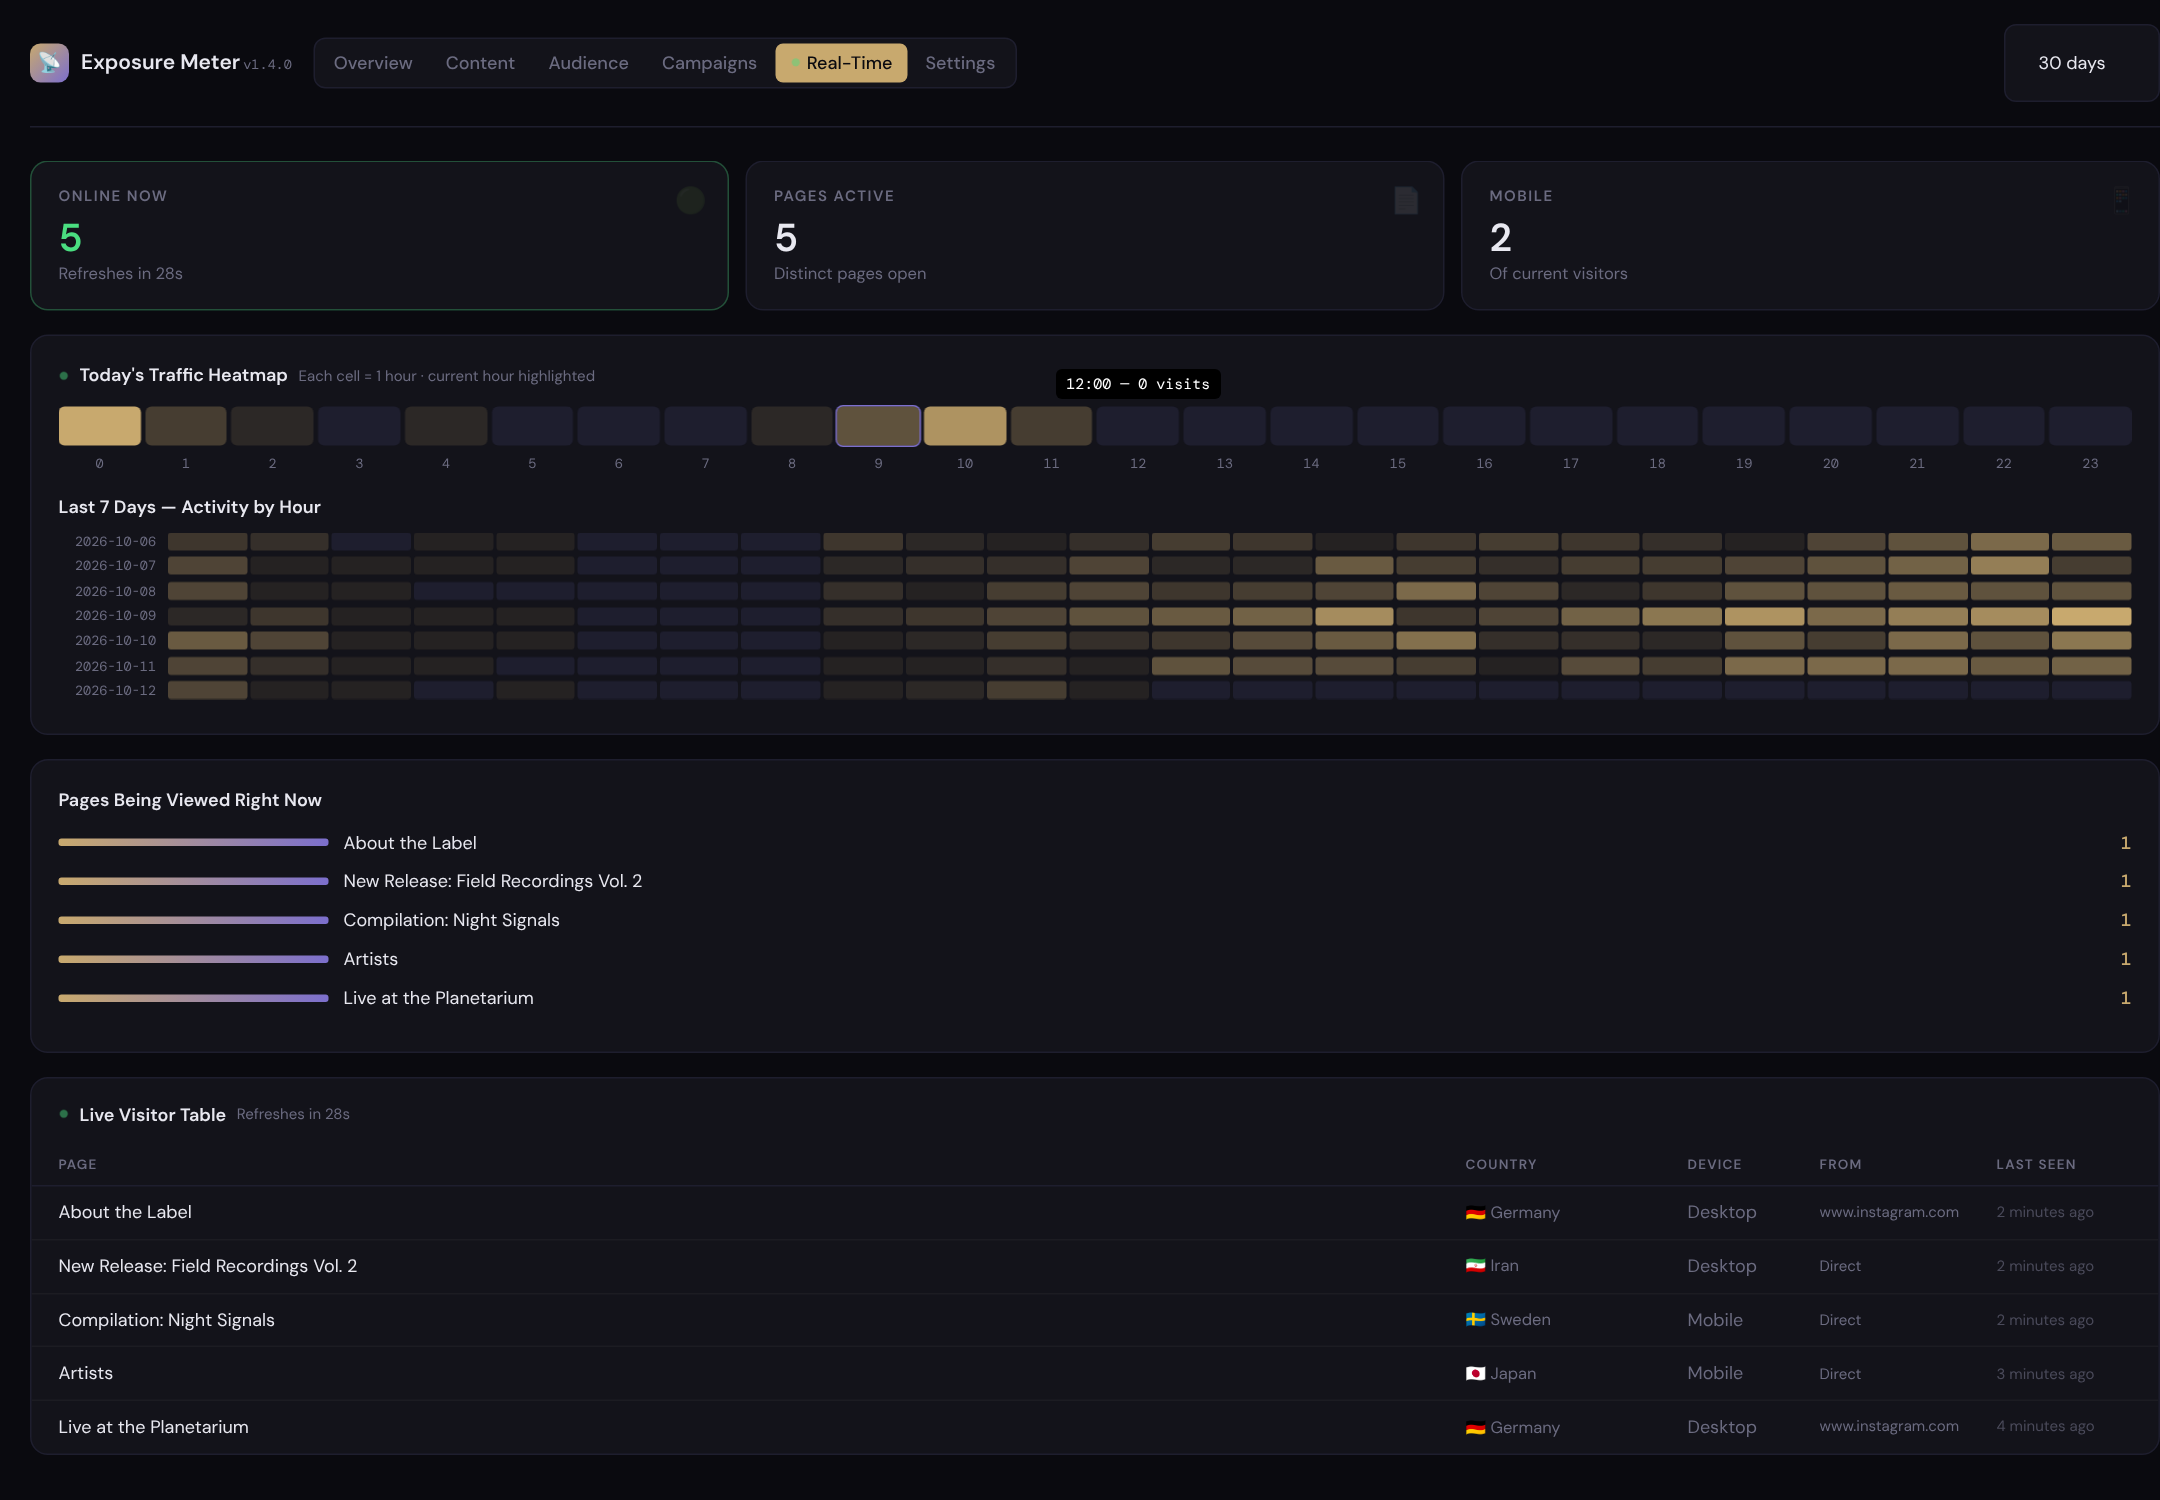Click the Sweden flag icon
This screenshot has width=2160, height=1500.
click(1475, 1320)
